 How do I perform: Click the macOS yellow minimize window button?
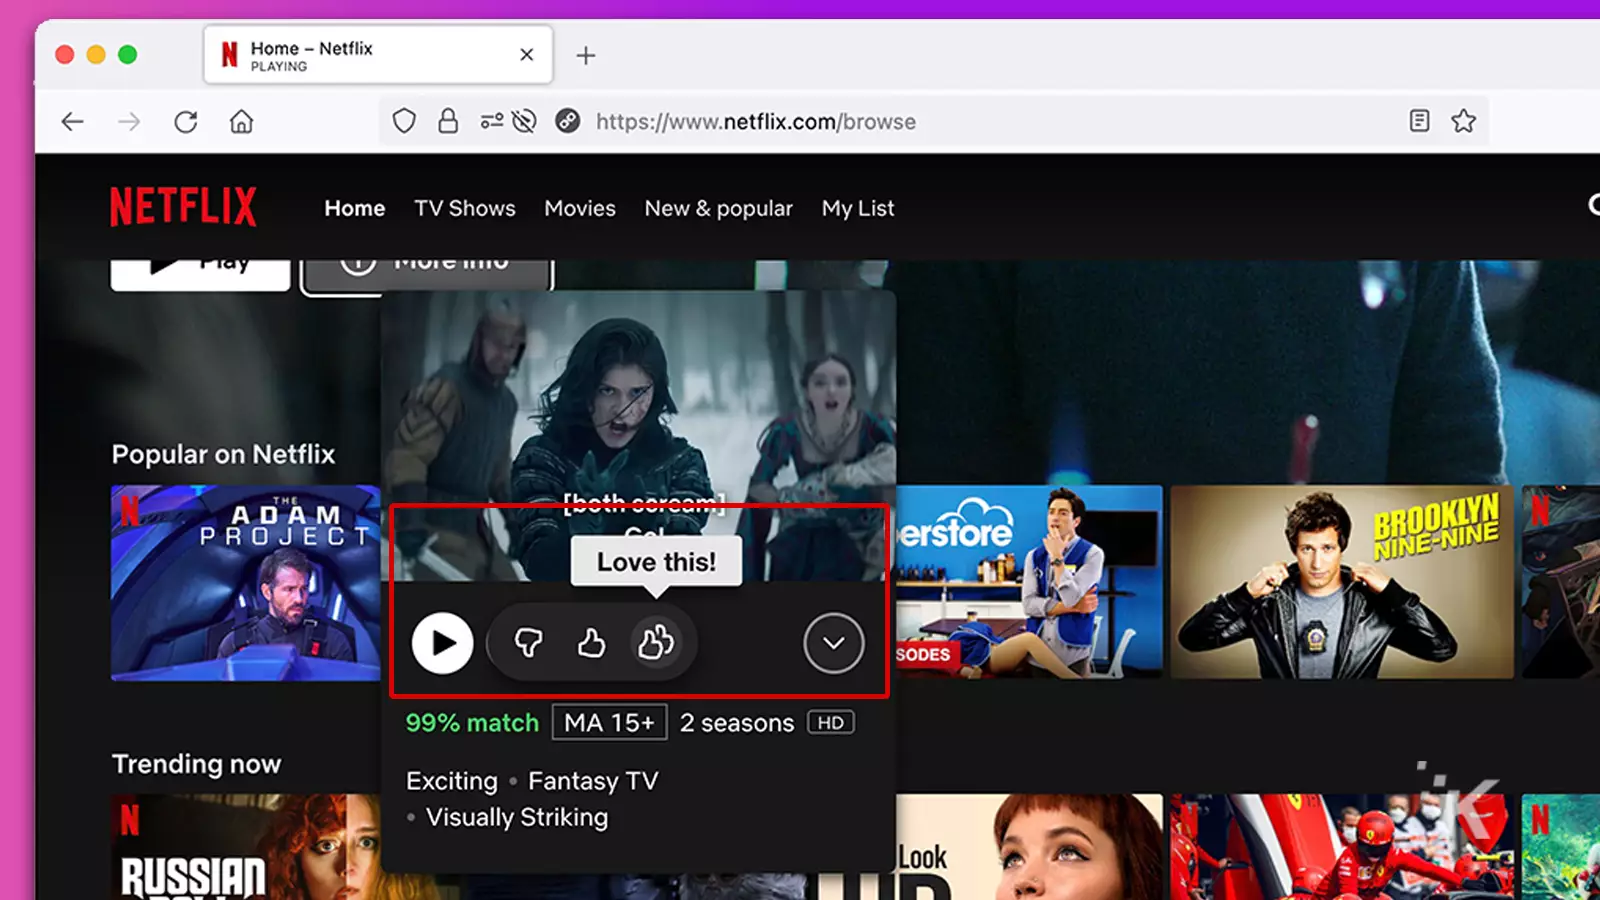click(96, 54)
